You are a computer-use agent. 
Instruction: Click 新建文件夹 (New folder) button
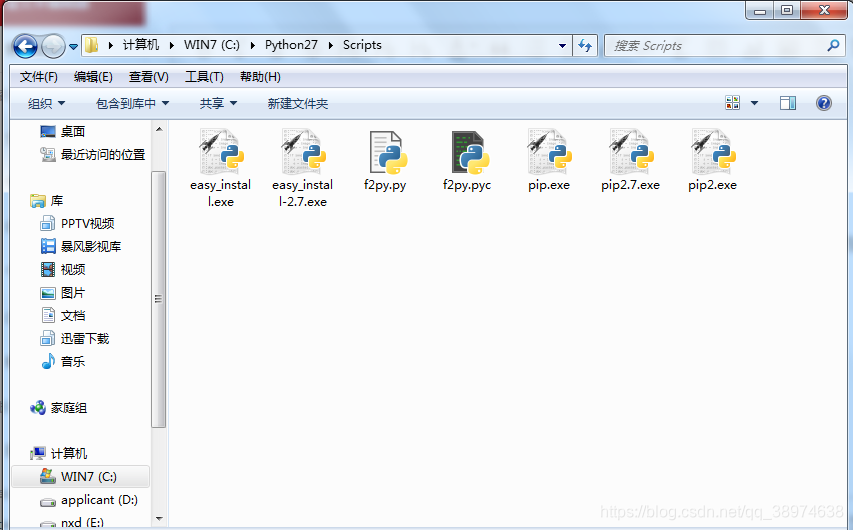[298, 103]
